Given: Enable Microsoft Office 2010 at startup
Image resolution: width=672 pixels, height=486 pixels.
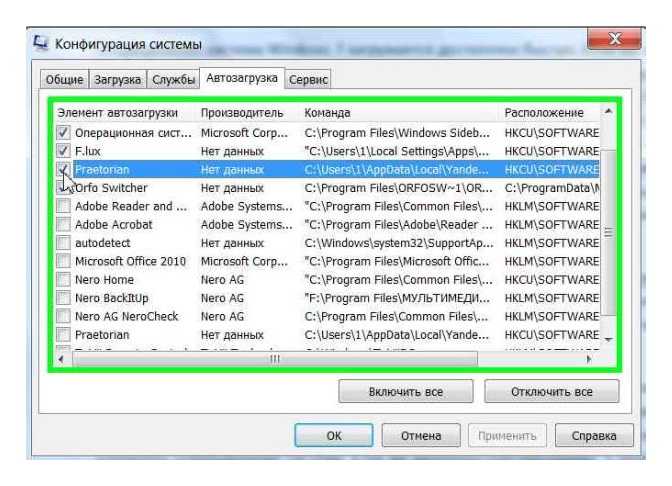Looking at the screenshot, I should click(x=63, y=261).
